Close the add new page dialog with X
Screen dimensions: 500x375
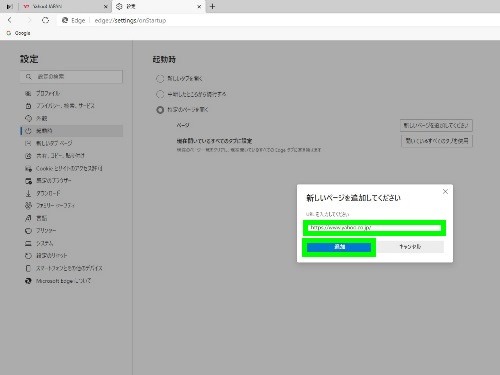445,192
